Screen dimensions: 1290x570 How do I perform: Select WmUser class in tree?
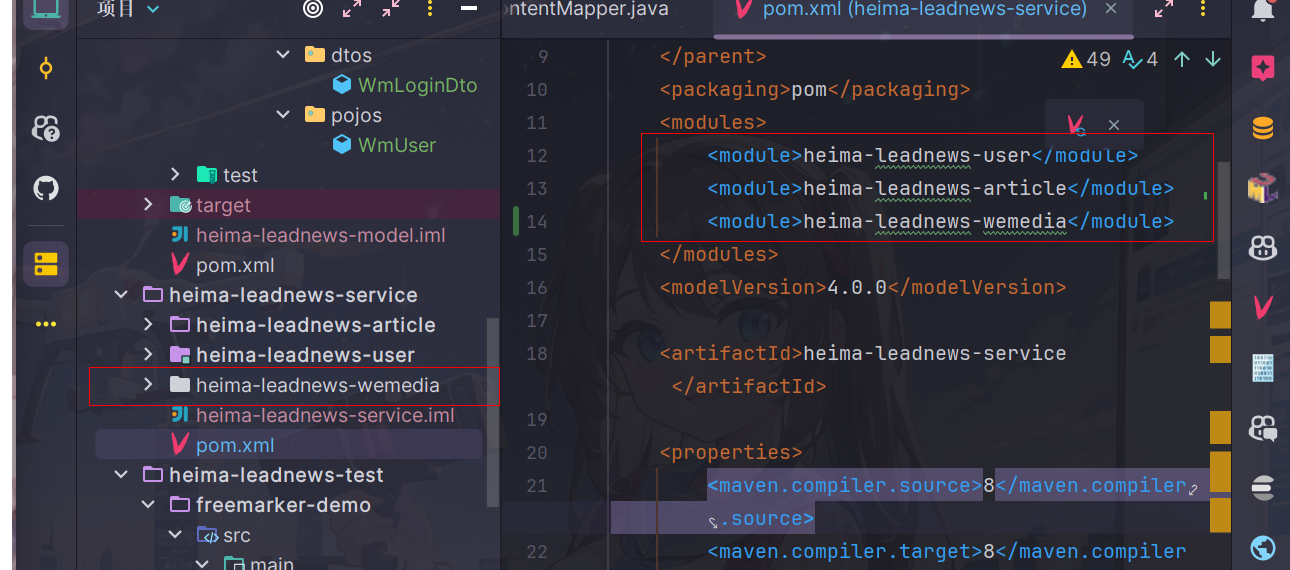pyautogui.click(x=385, y=145)
